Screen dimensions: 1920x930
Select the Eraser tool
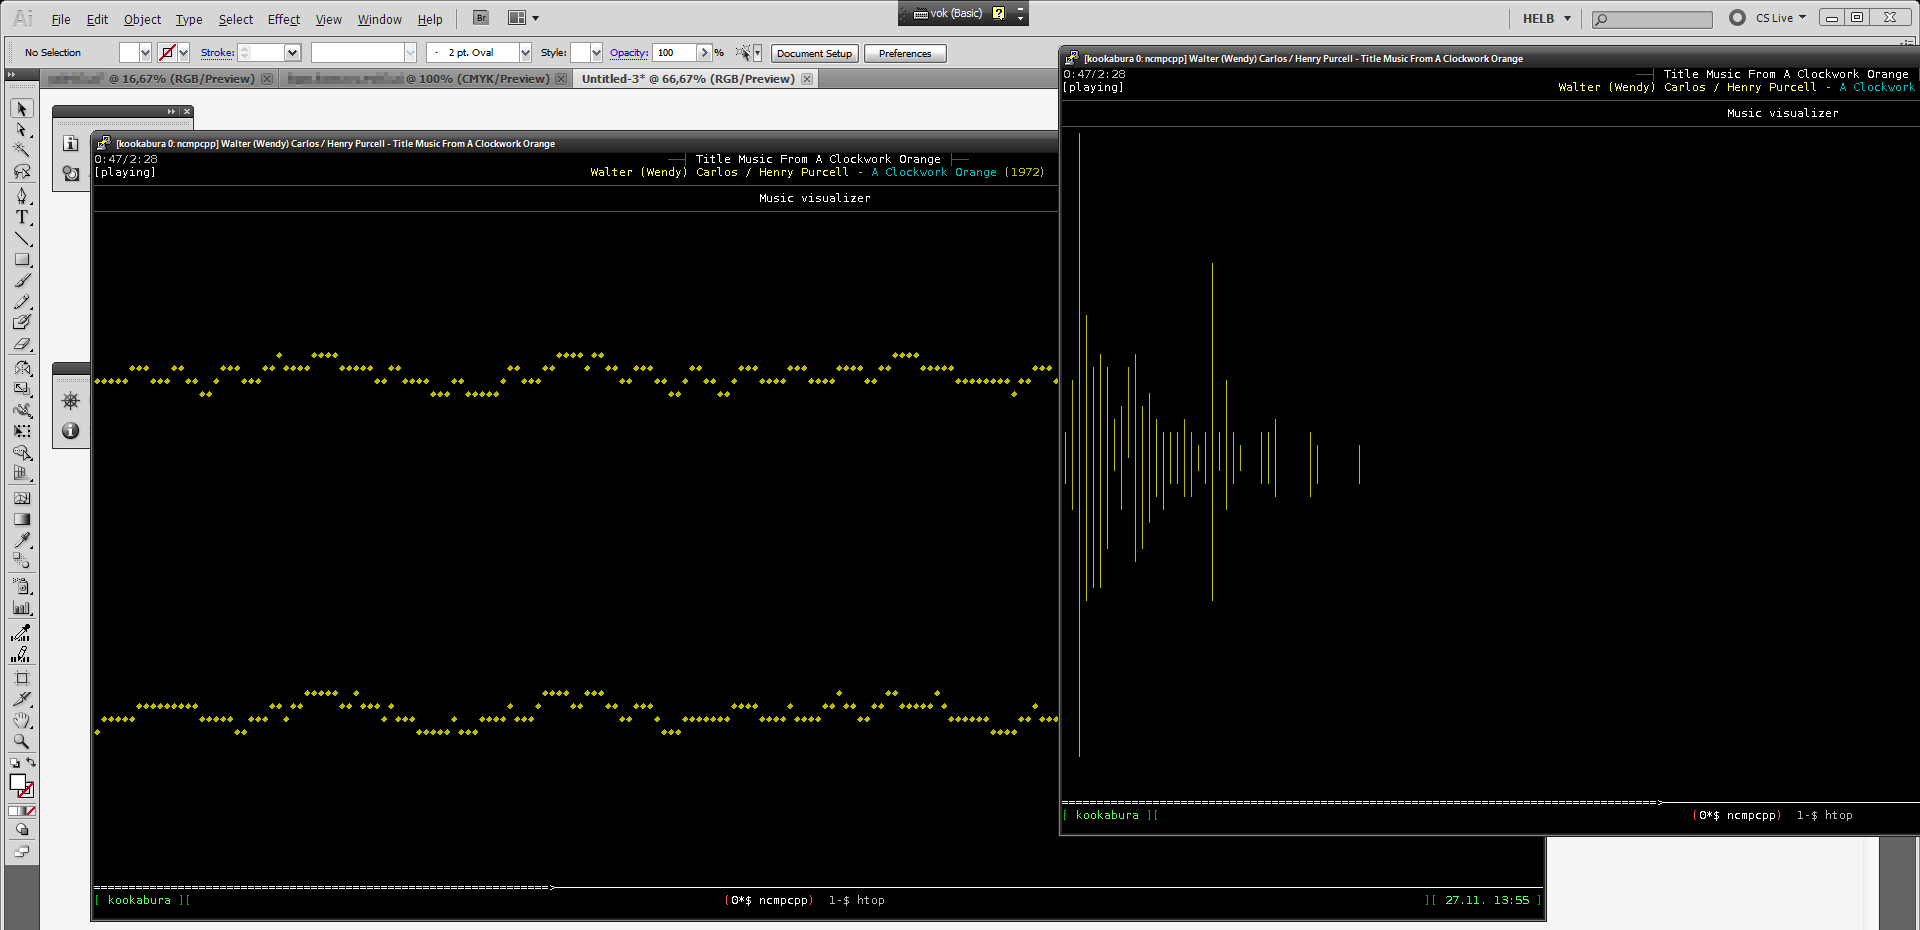(22, 343)
